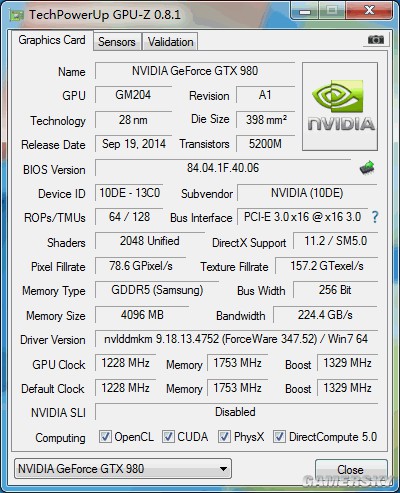Click the Memory Type field GDDR5 (Samsung)
Viewport: 400px width, 493px height.
coord(157,290)
